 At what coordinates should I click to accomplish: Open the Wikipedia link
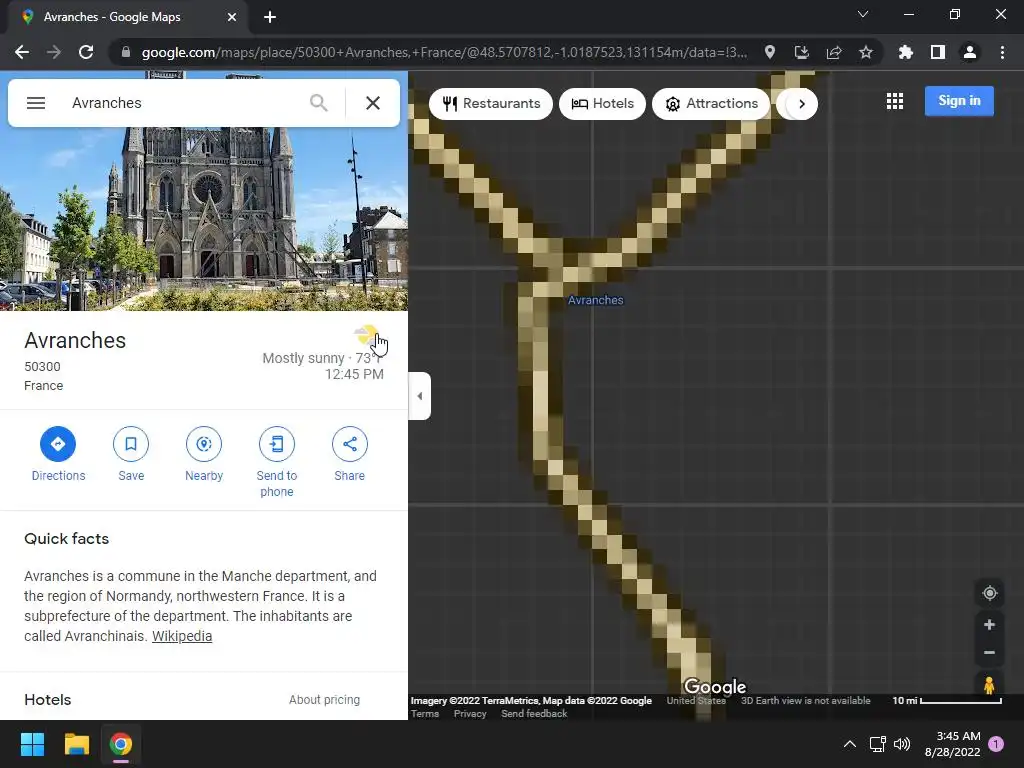[x=182, y=636]
